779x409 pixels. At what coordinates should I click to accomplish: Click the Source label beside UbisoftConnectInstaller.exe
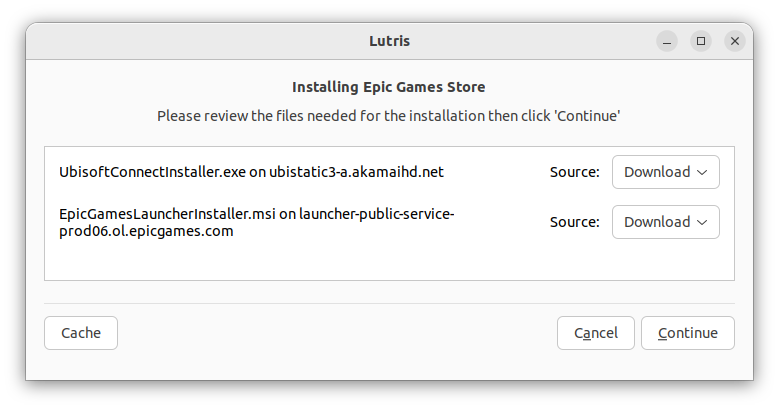tap(575, 172)
